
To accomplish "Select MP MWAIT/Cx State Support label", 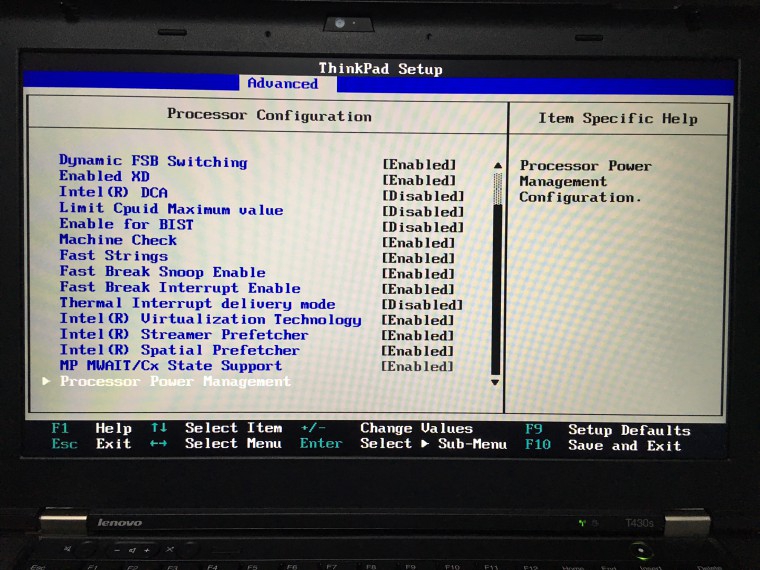I will tap(171, 365).
